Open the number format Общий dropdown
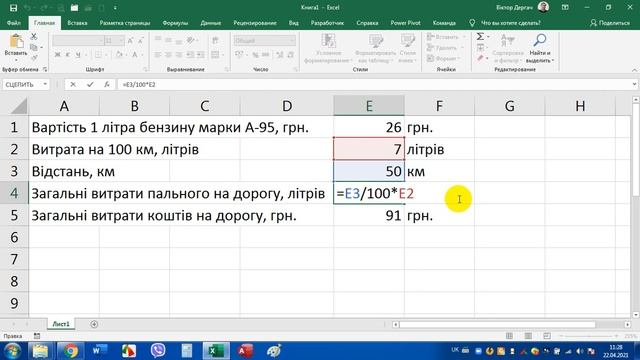This screenshot has width=640, height=360. click(x=292, y=40)
